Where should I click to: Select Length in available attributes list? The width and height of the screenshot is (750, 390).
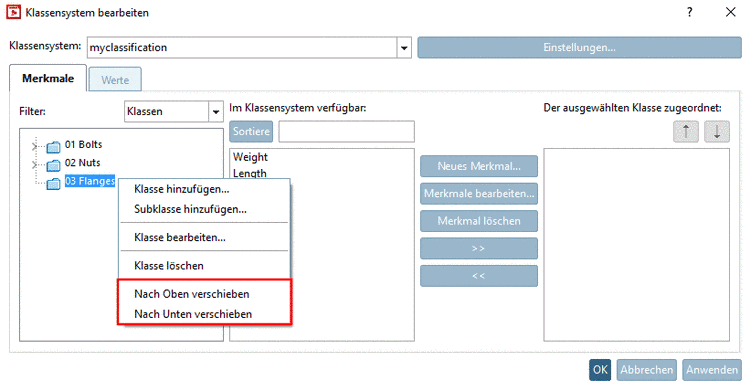(250, 173)
